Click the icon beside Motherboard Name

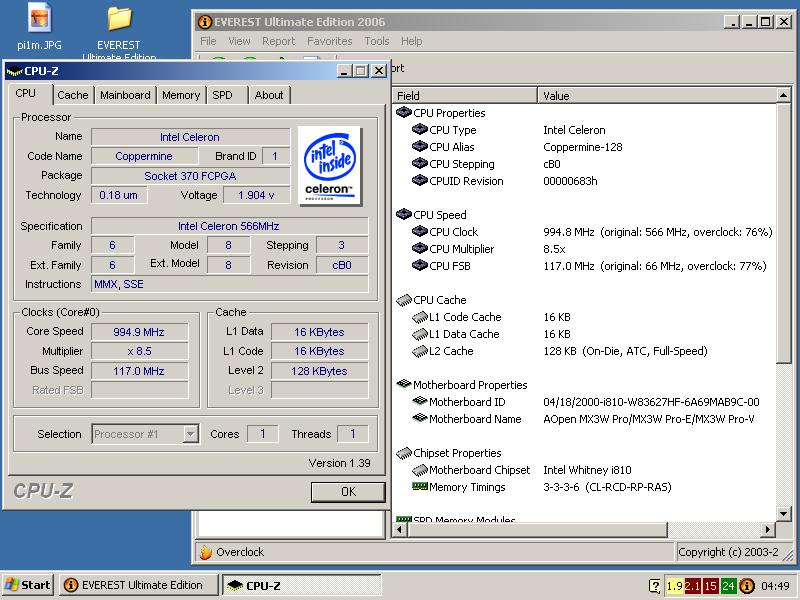pyautogui.click(x=419, y=418)
